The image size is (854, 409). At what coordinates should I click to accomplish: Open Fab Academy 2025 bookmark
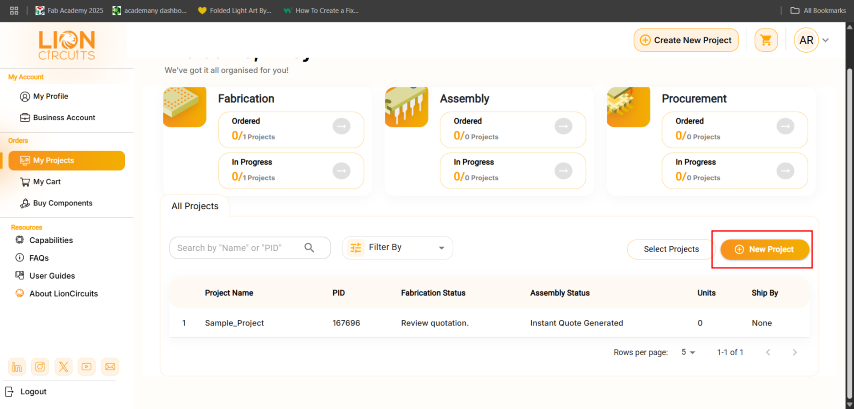click(x=69, y=10)
